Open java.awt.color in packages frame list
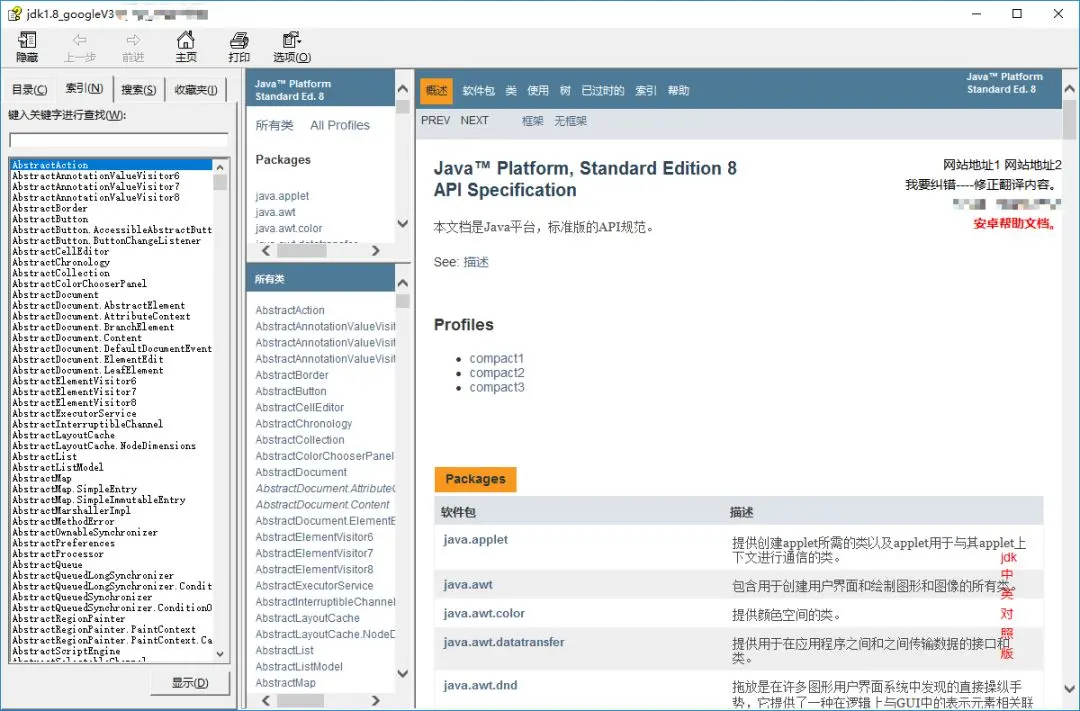Image resolution: width=1080 pixels, height=711 pixels. click(x=289, y=228)
